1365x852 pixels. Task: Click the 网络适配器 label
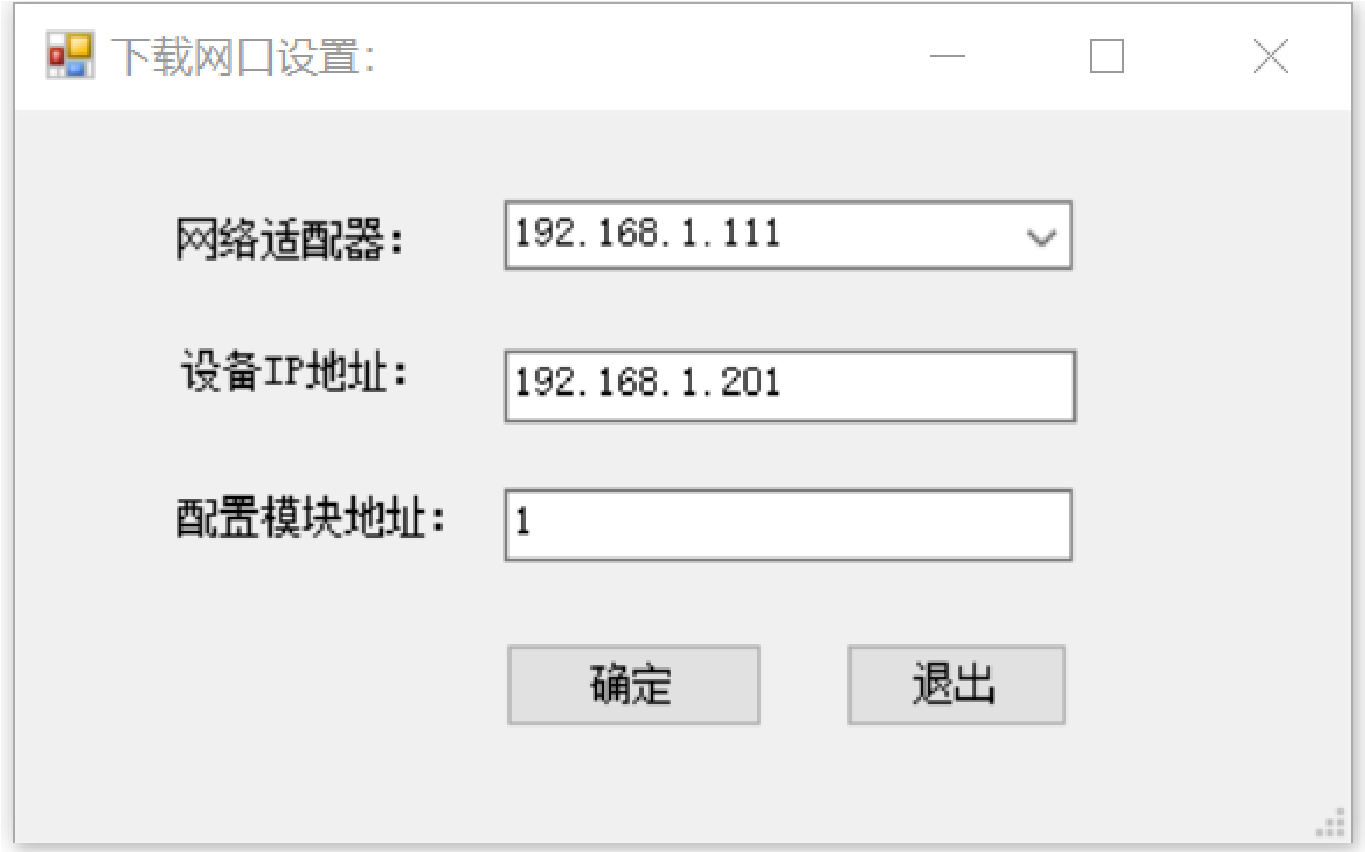(292, 241)
